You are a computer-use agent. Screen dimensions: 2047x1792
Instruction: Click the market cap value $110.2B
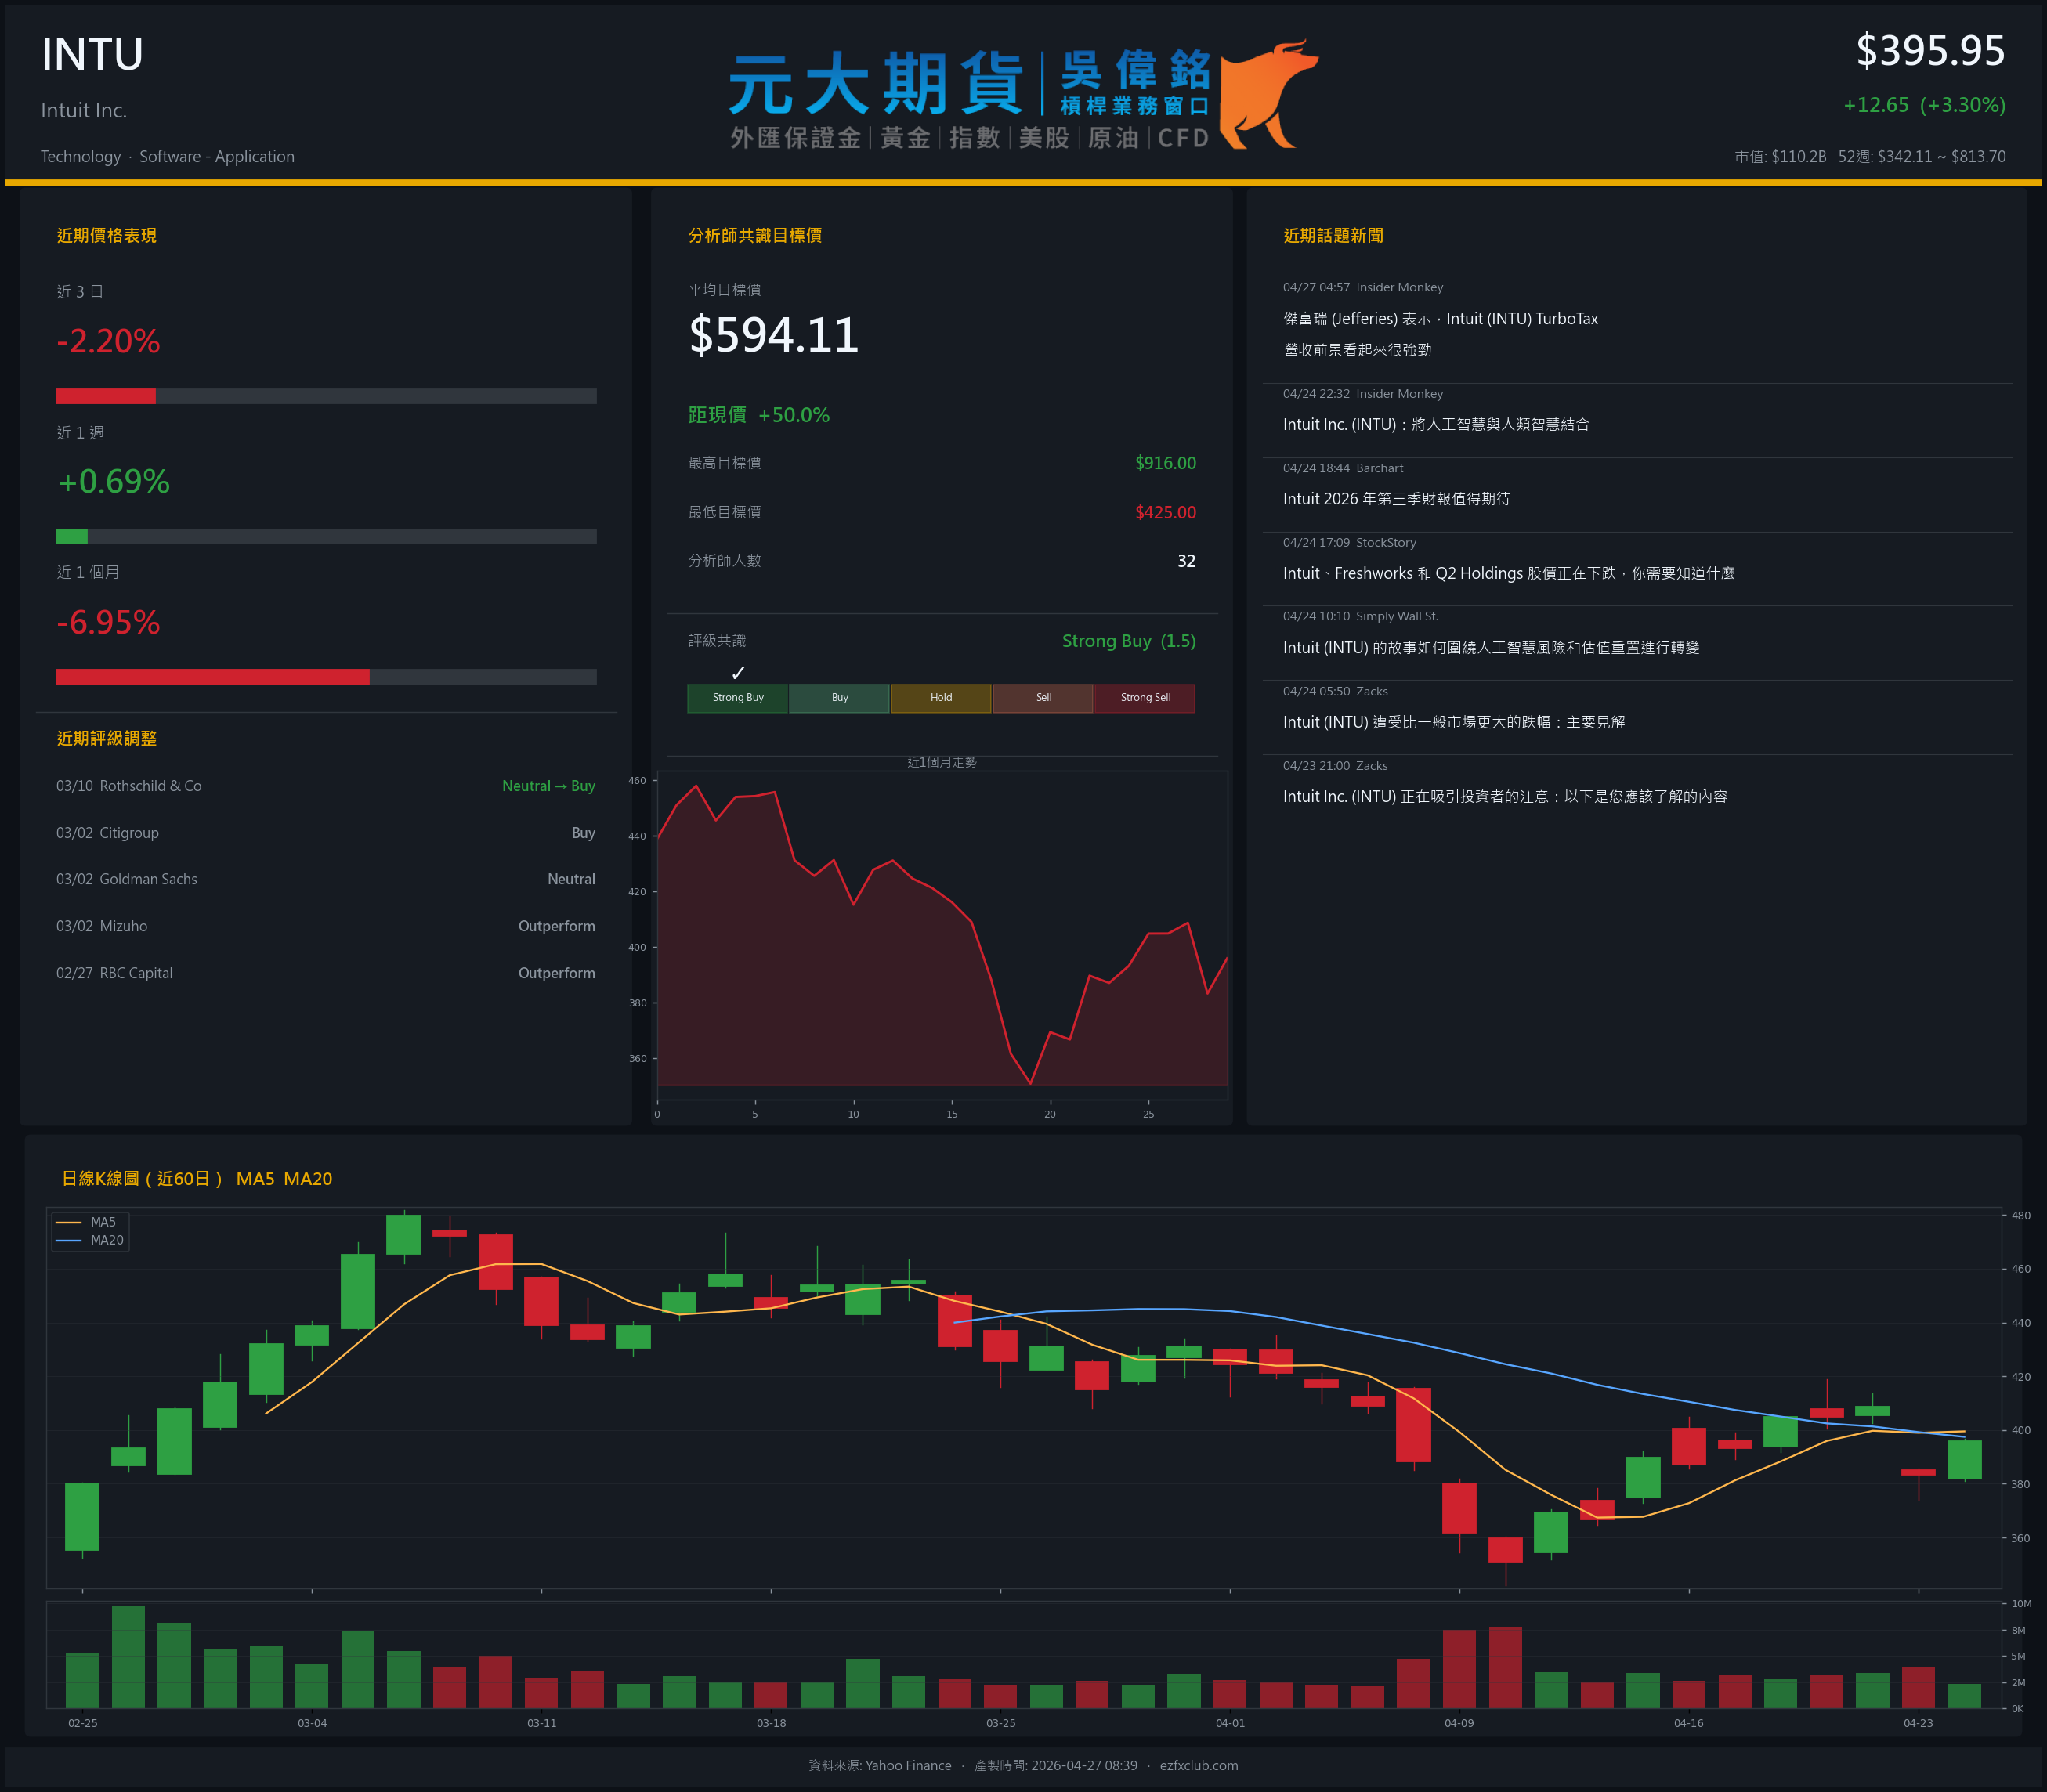[1798, 156]
